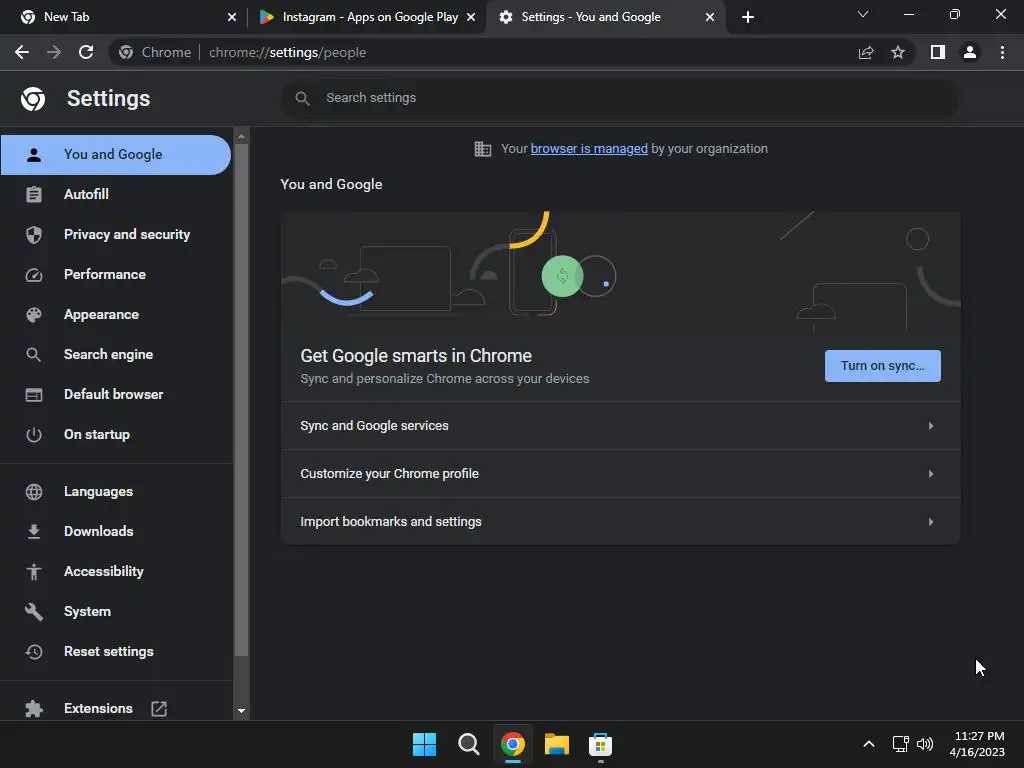Viewport: 1024px width, 768px height.
Task: Click the Chrome icon in the taskbar
Action: tap(513, 744)
